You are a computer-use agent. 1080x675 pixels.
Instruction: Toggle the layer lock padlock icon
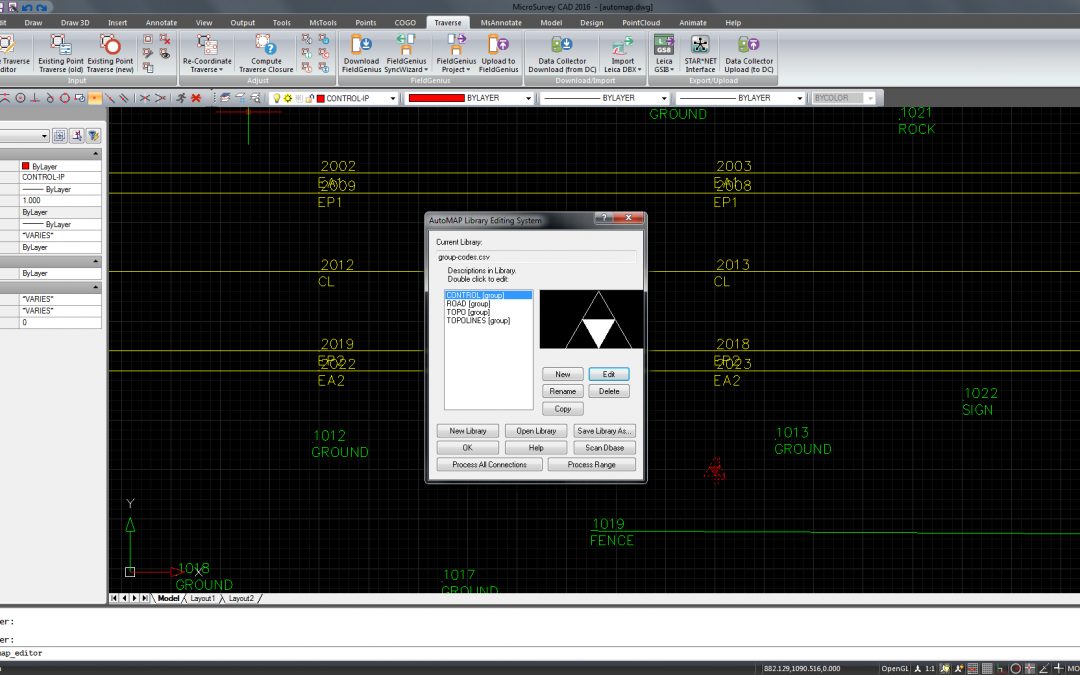[308, 98]
